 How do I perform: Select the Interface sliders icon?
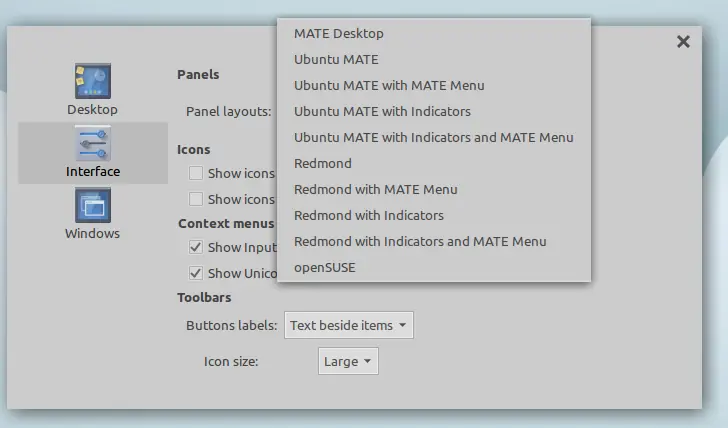click(93, 143)
